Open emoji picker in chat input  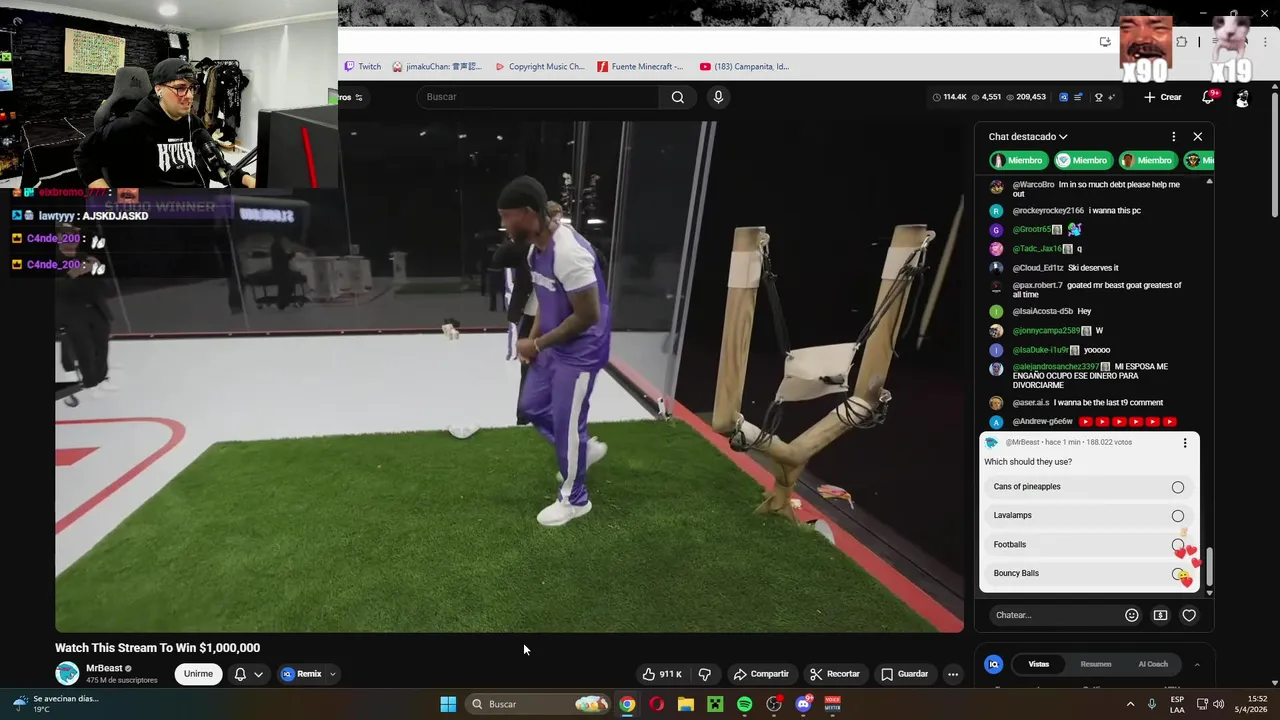pyautogui.click(x=1132, y=615)
